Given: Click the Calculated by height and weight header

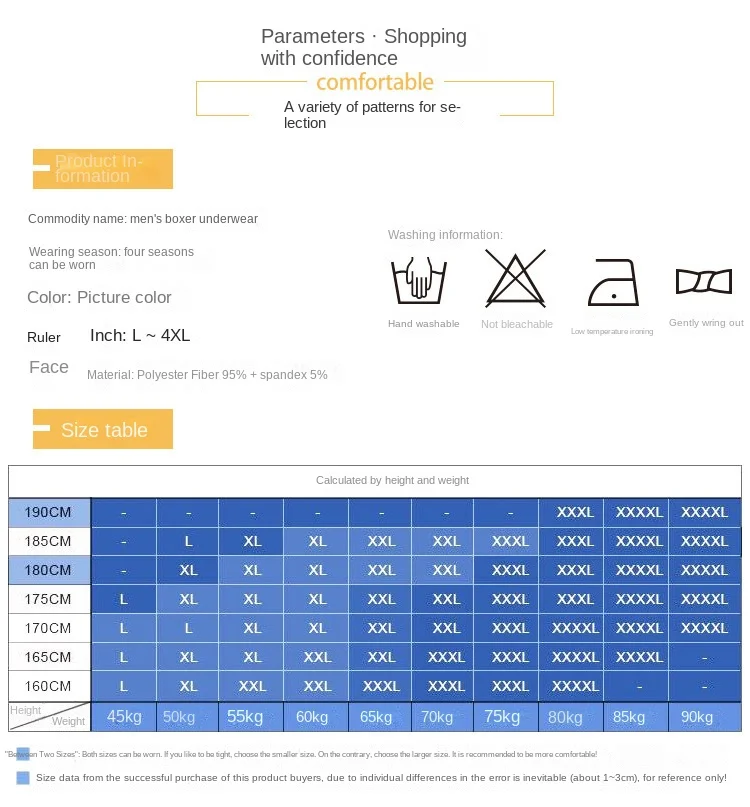Looking at the screenshot, I should [392, 480].
